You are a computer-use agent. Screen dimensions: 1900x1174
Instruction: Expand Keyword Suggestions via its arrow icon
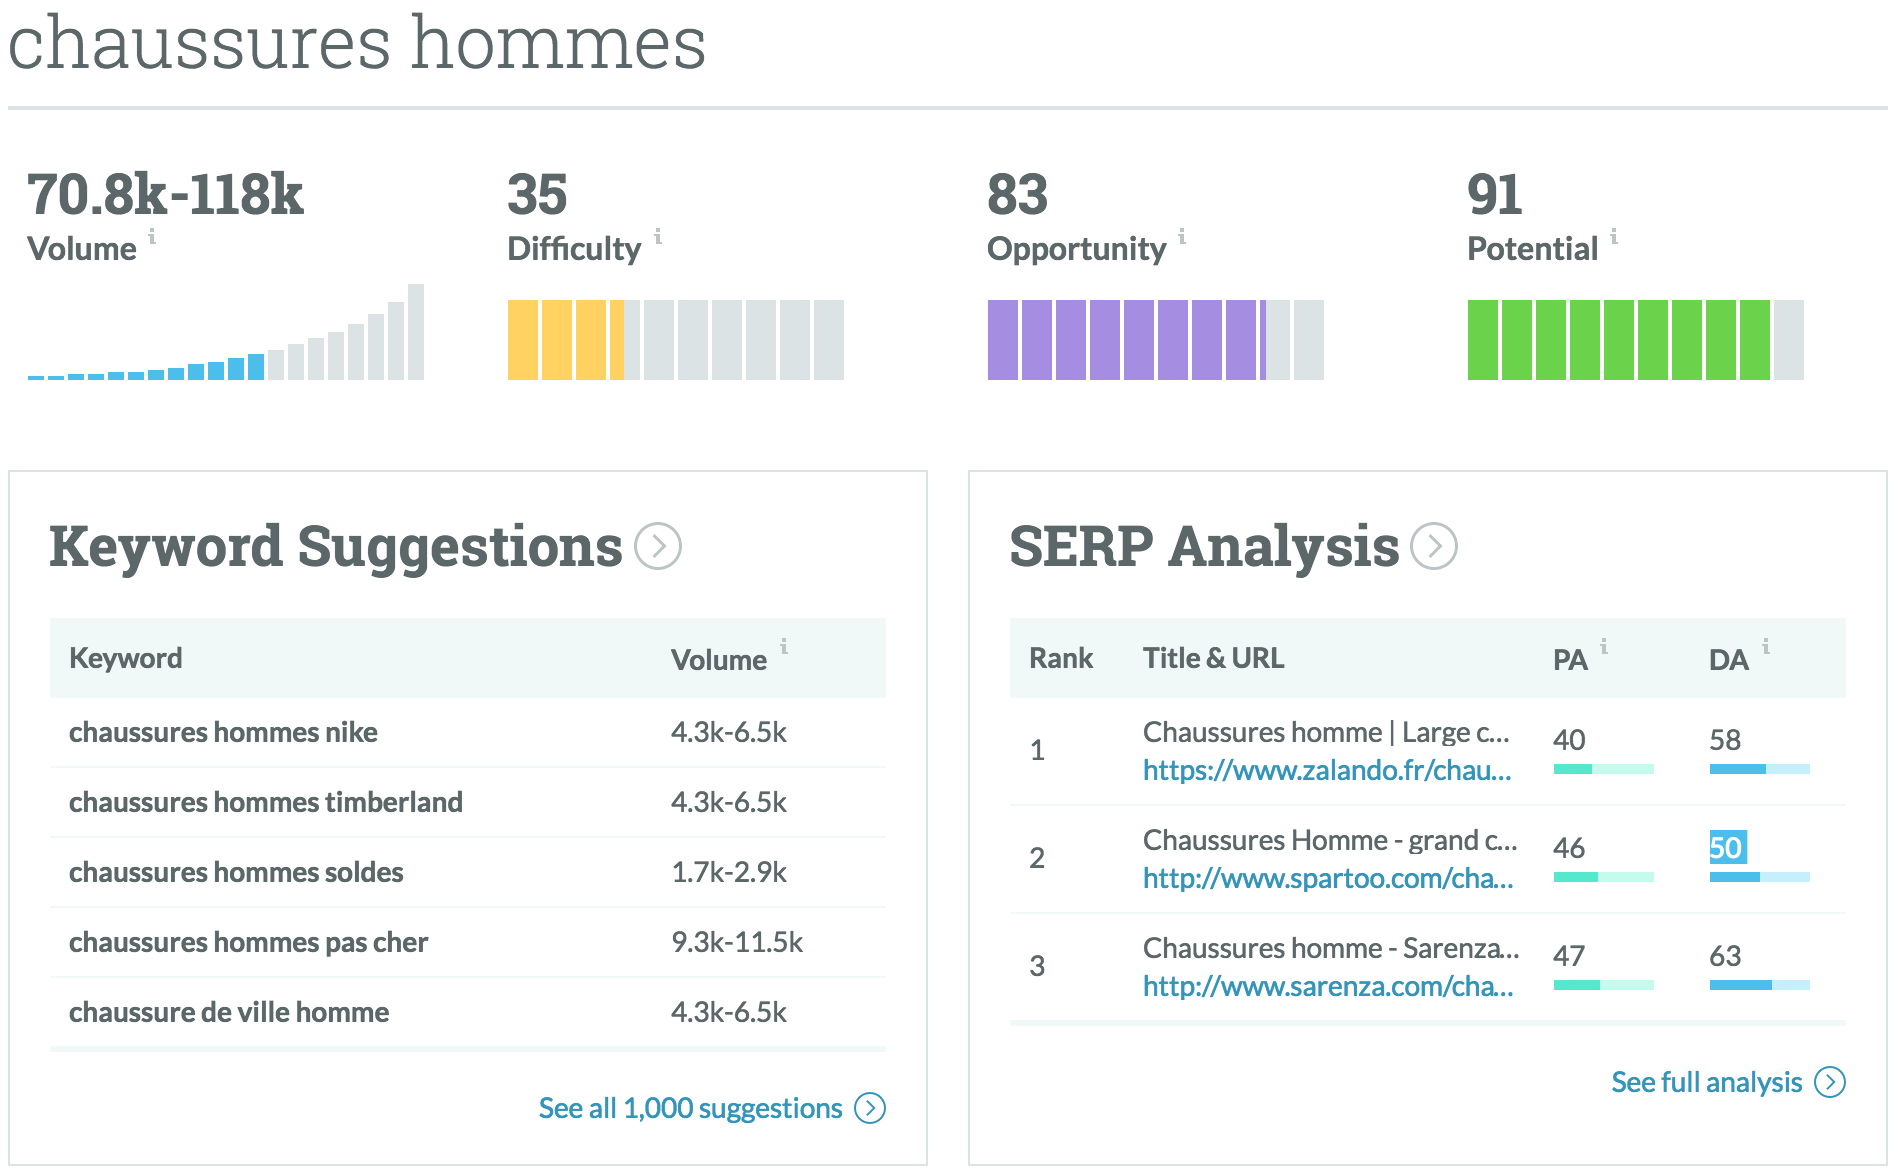tap(658, 546)
